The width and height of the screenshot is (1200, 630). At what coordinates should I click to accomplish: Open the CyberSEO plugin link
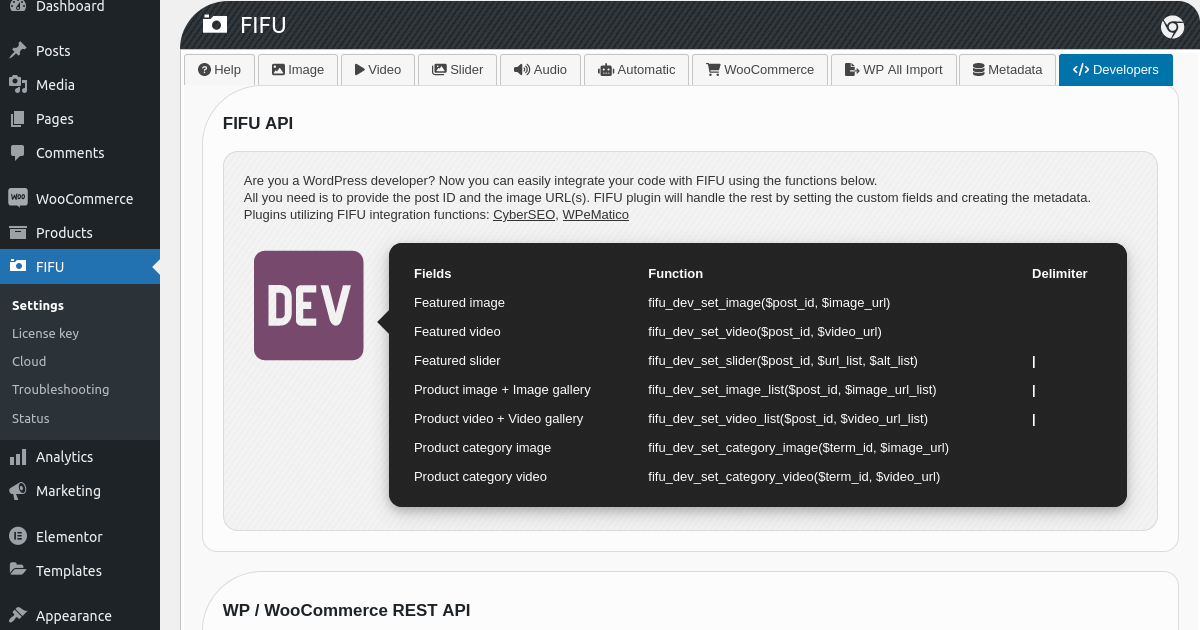coord(524,215)
